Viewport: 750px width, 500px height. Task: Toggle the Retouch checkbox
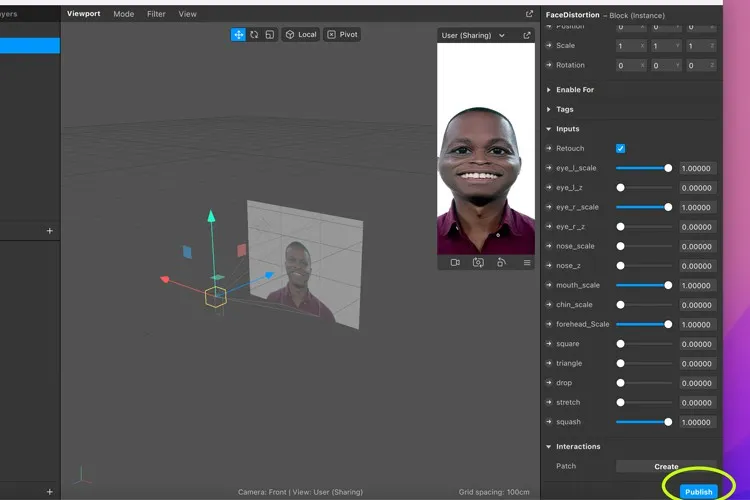coord(620,149)
